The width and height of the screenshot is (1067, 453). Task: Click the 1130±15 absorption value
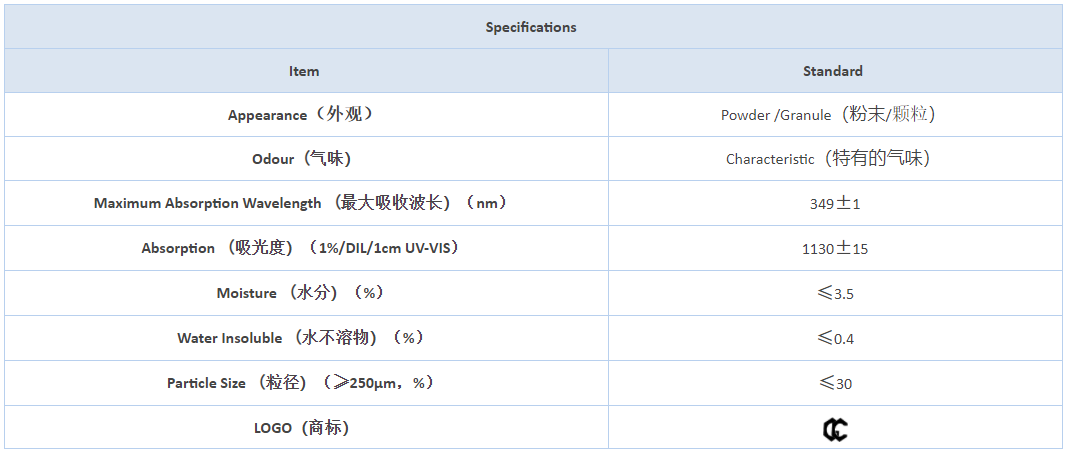pos(835,249)
